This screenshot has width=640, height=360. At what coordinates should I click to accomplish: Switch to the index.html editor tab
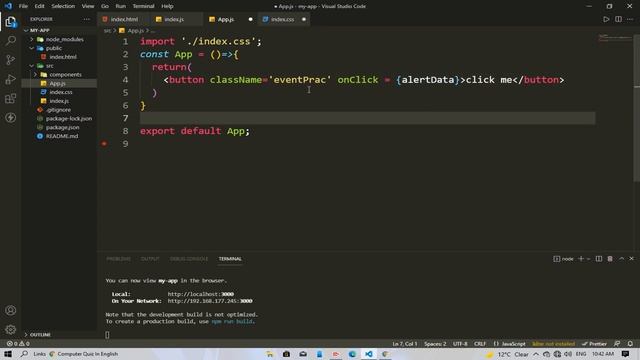[124, 19]
